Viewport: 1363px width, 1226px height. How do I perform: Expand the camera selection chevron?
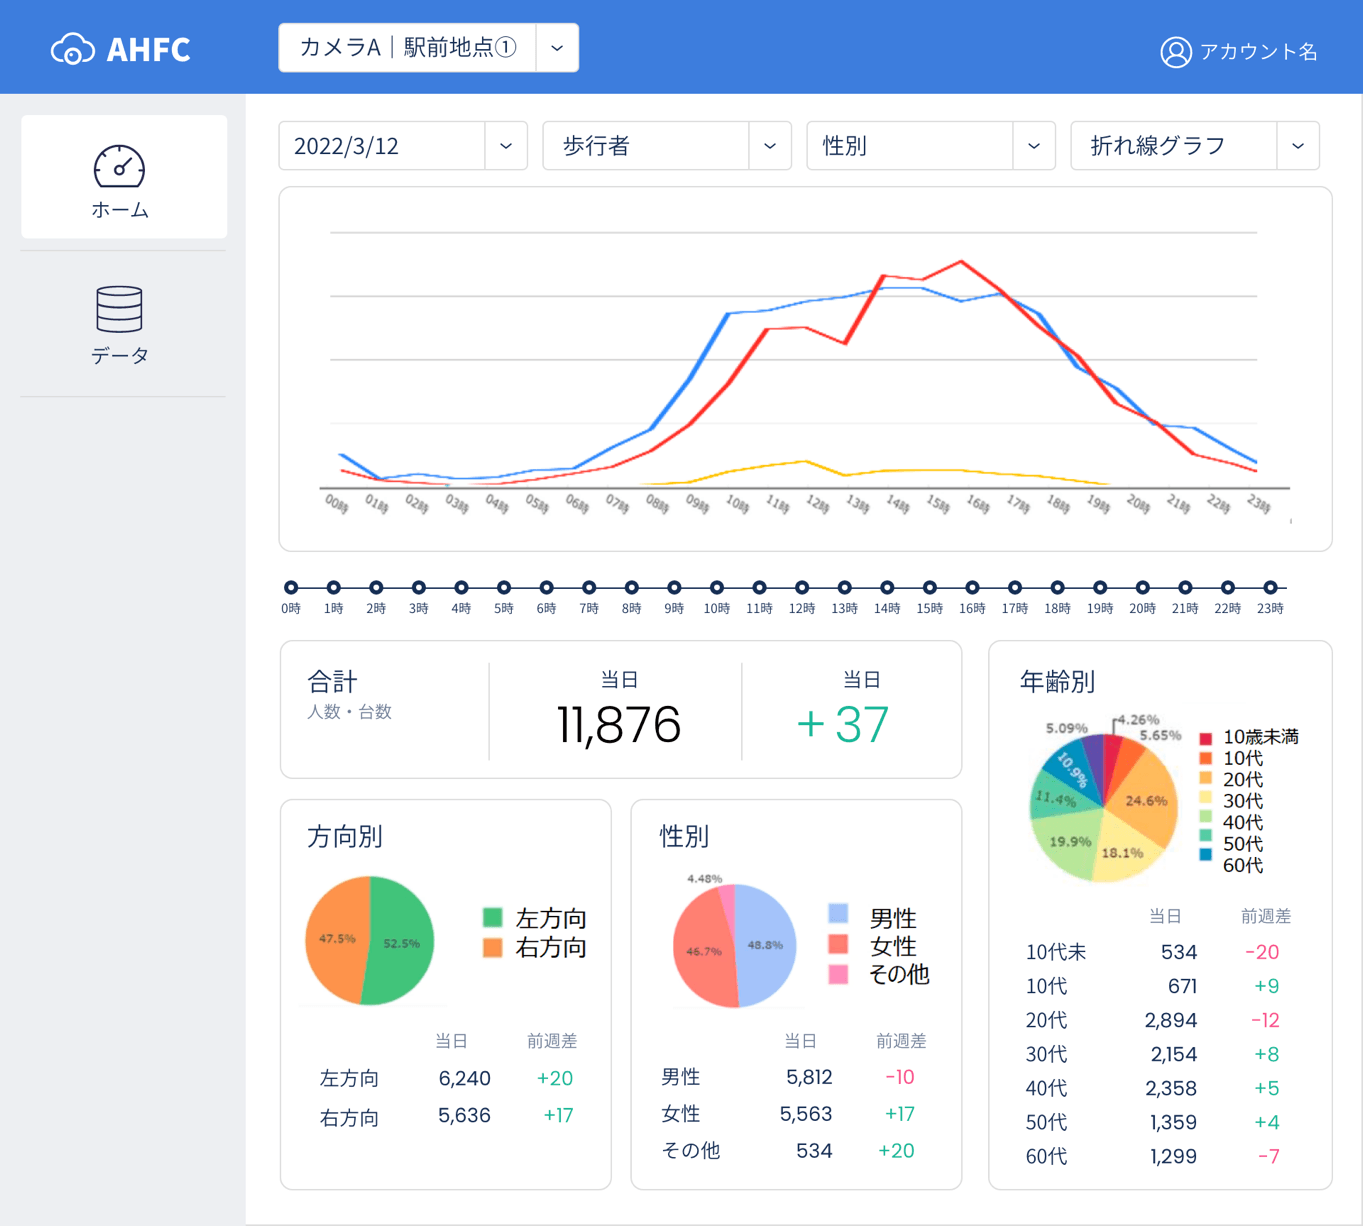(x=557, y=48)
